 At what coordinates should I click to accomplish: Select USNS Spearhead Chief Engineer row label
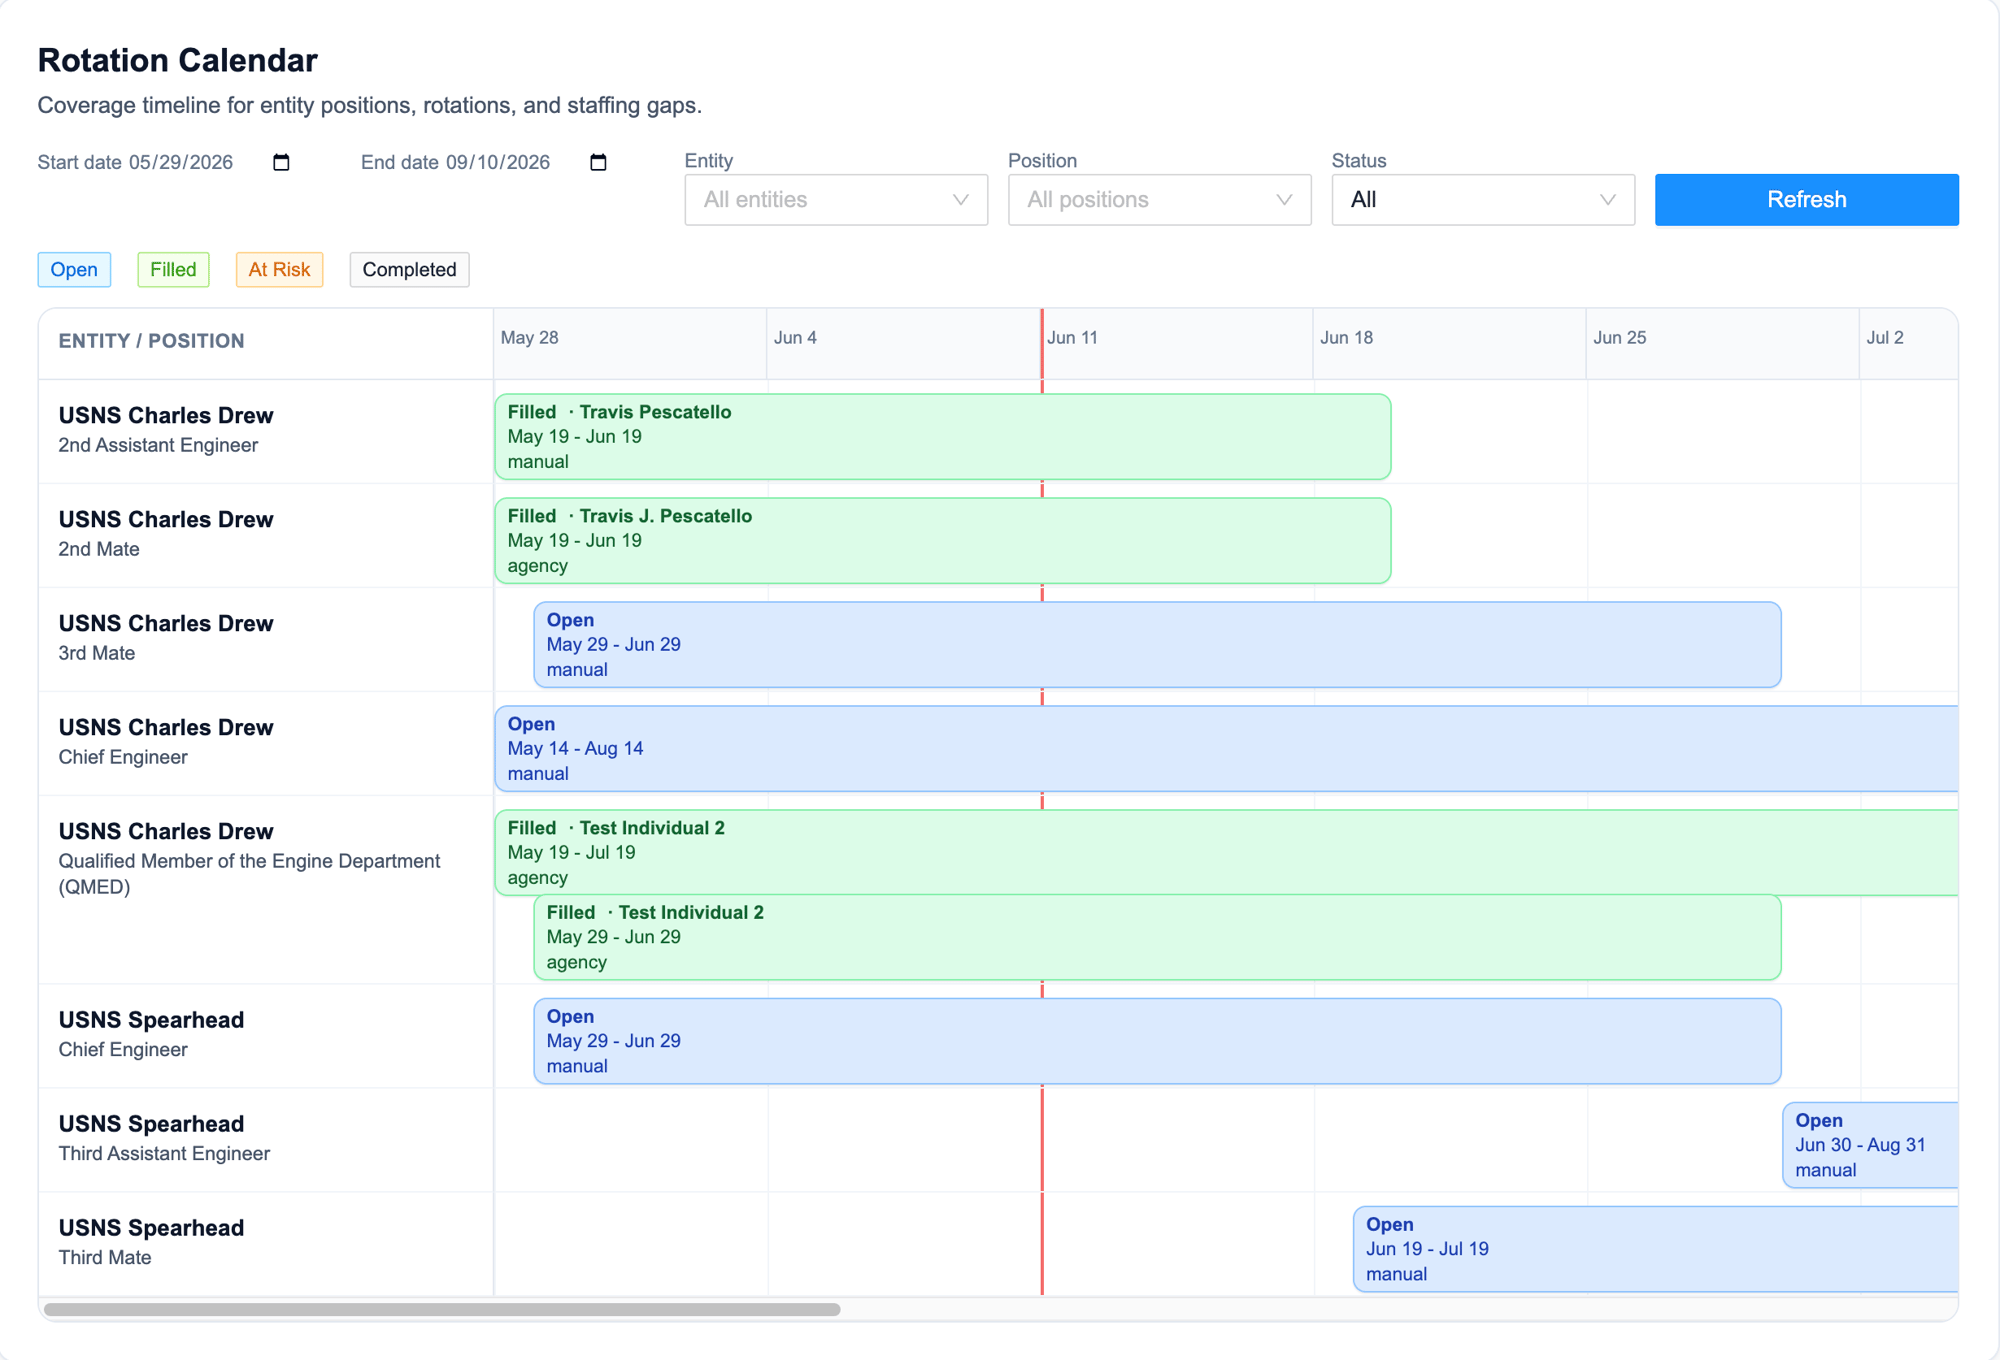(266, 1035)
